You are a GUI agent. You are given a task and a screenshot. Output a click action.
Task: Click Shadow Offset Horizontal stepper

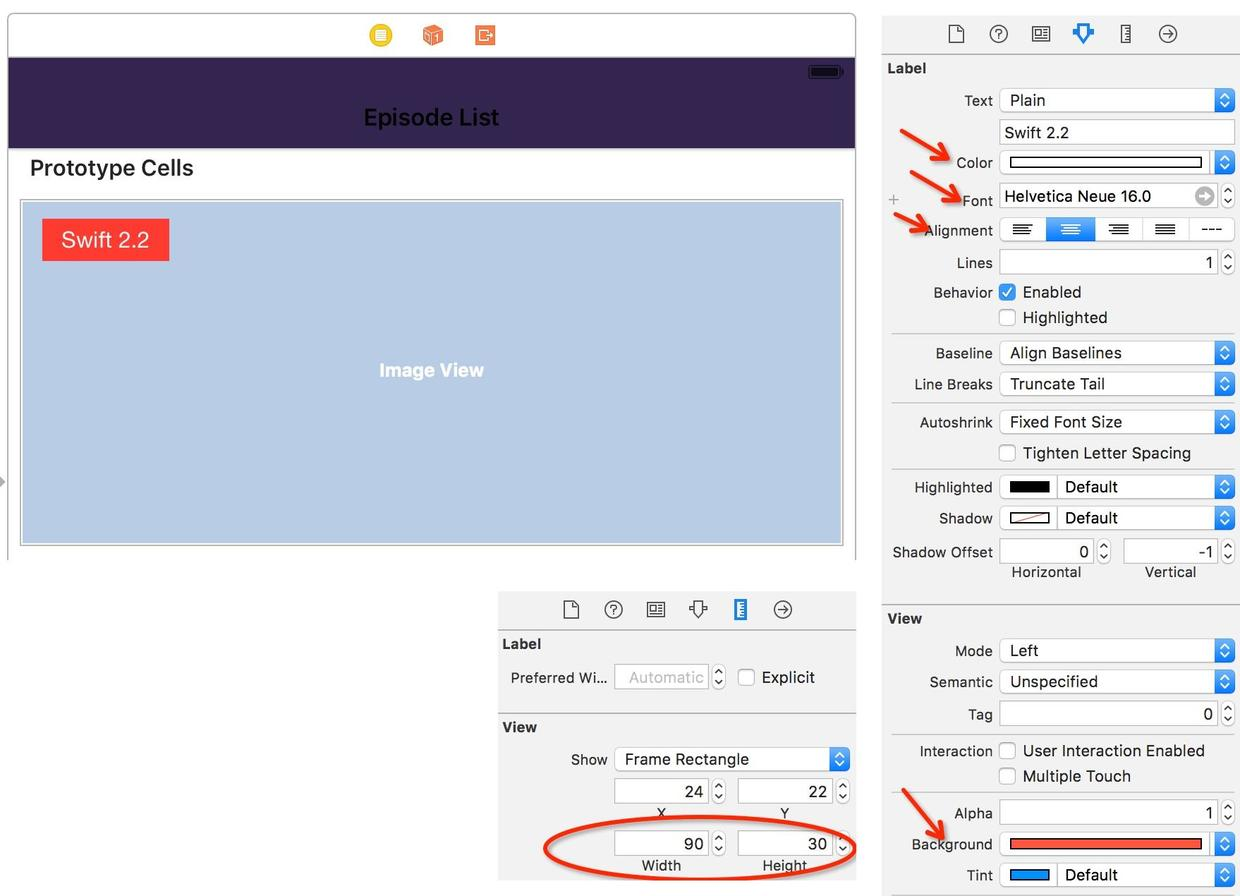[1104, 551]
